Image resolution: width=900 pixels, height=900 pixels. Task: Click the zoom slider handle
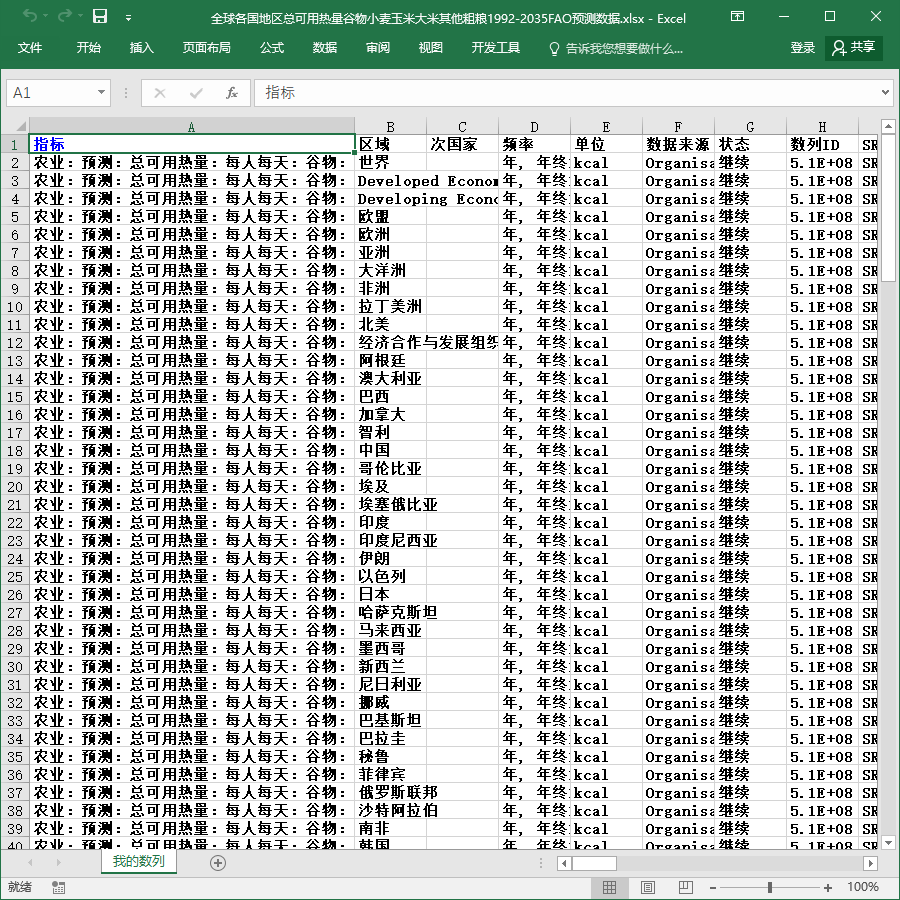[x=770, y=887]
